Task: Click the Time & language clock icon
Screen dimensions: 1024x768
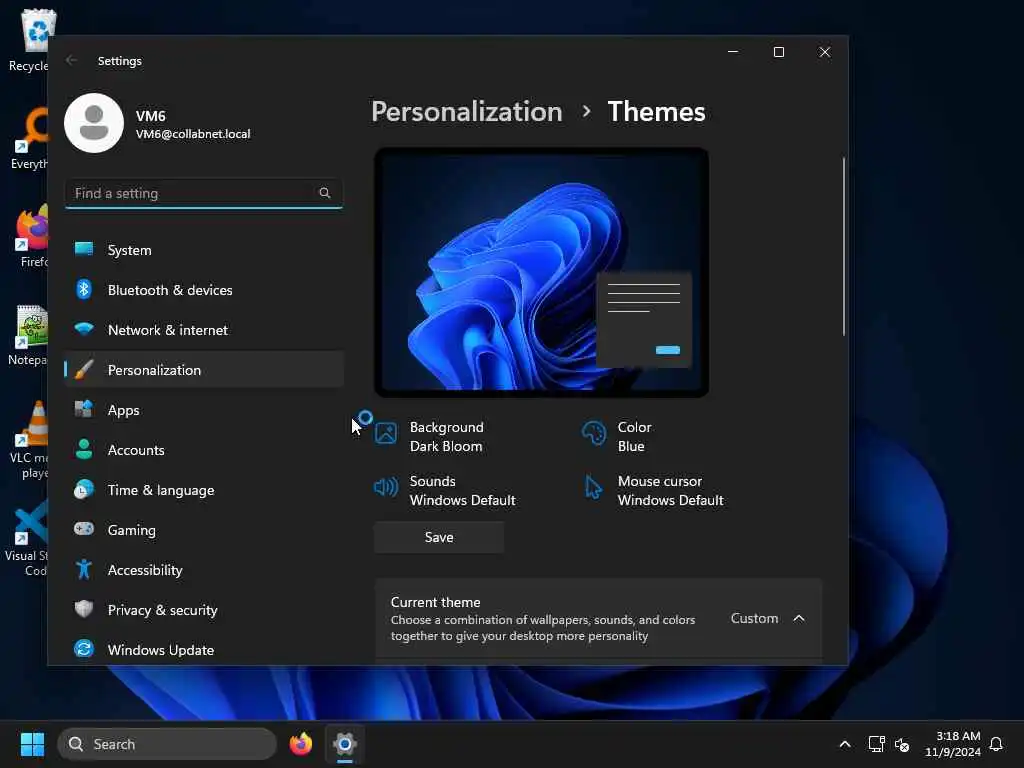Action: coord(84,490)
